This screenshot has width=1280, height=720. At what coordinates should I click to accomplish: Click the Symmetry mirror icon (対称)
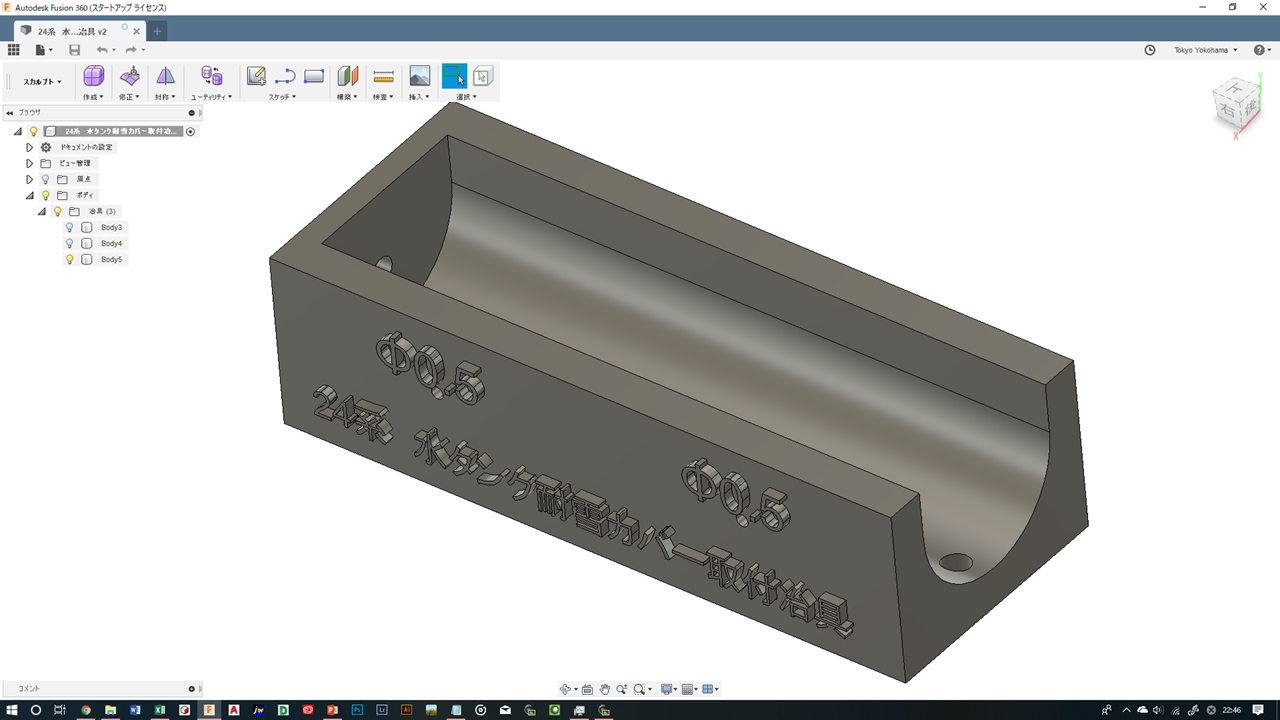pyautogui.click(x=165, y=76)
